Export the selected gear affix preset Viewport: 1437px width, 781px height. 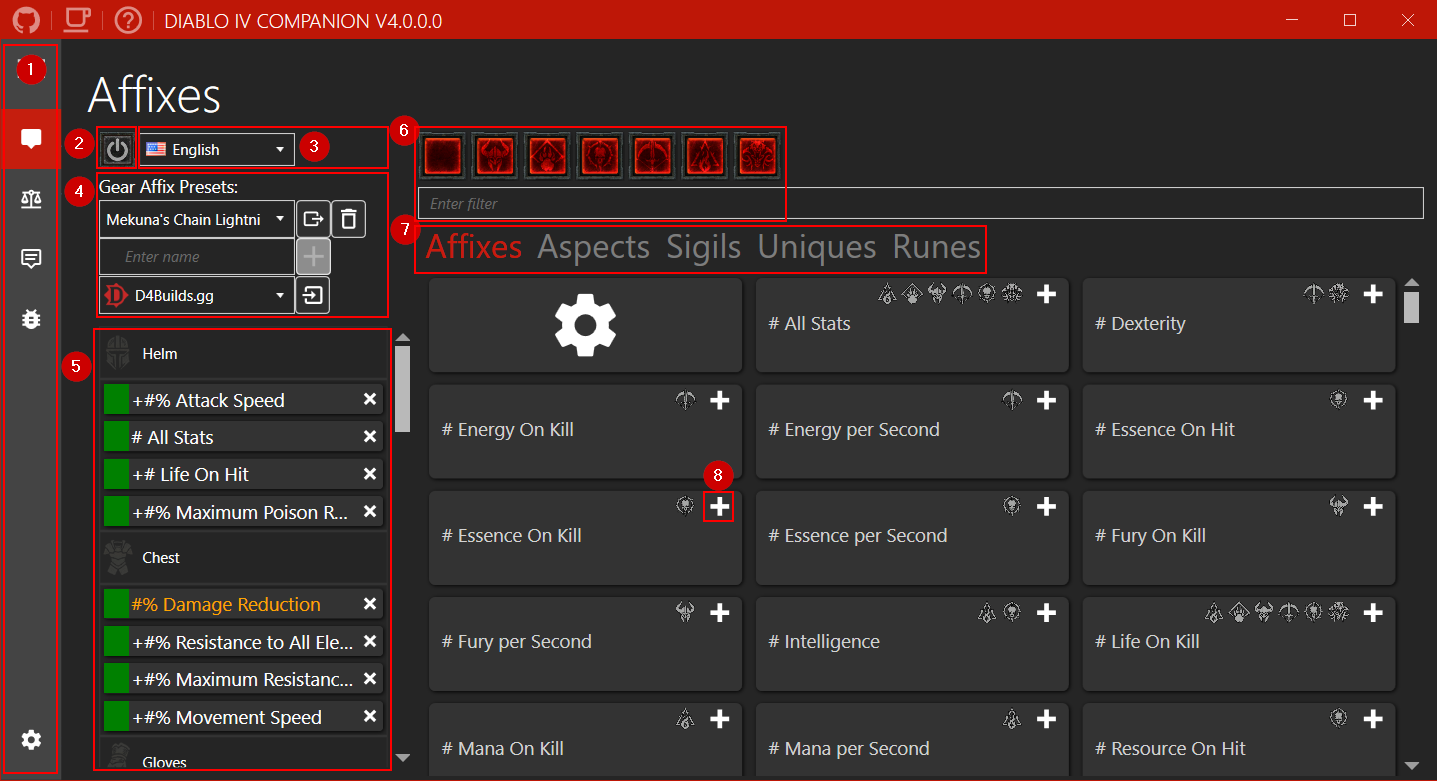point(314,219)
